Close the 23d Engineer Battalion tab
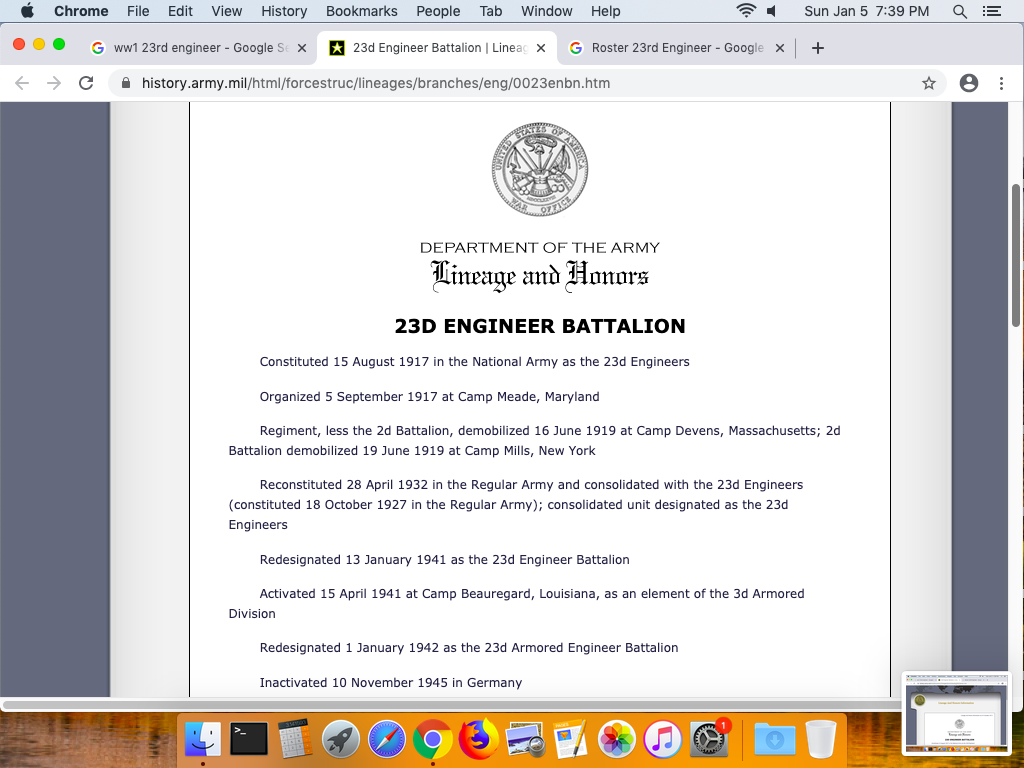 (541, 48)
